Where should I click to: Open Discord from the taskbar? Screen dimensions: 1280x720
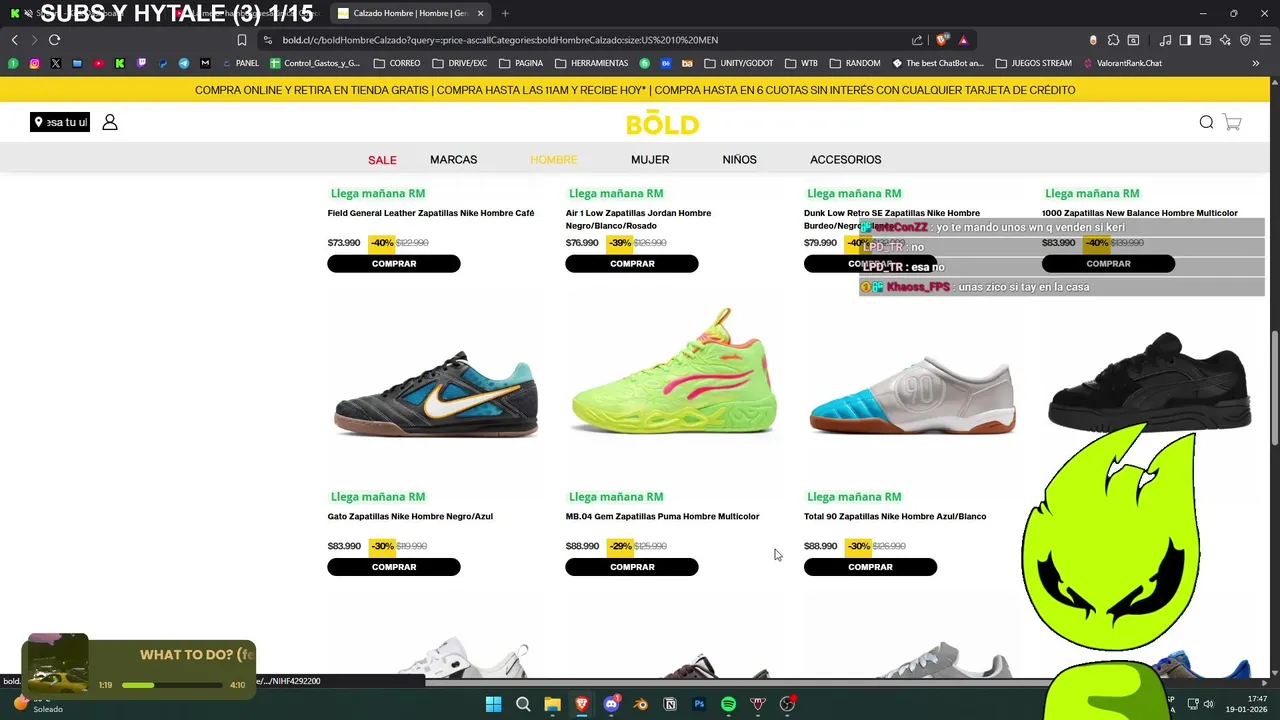pyautogui.click(x=611, y=704)
